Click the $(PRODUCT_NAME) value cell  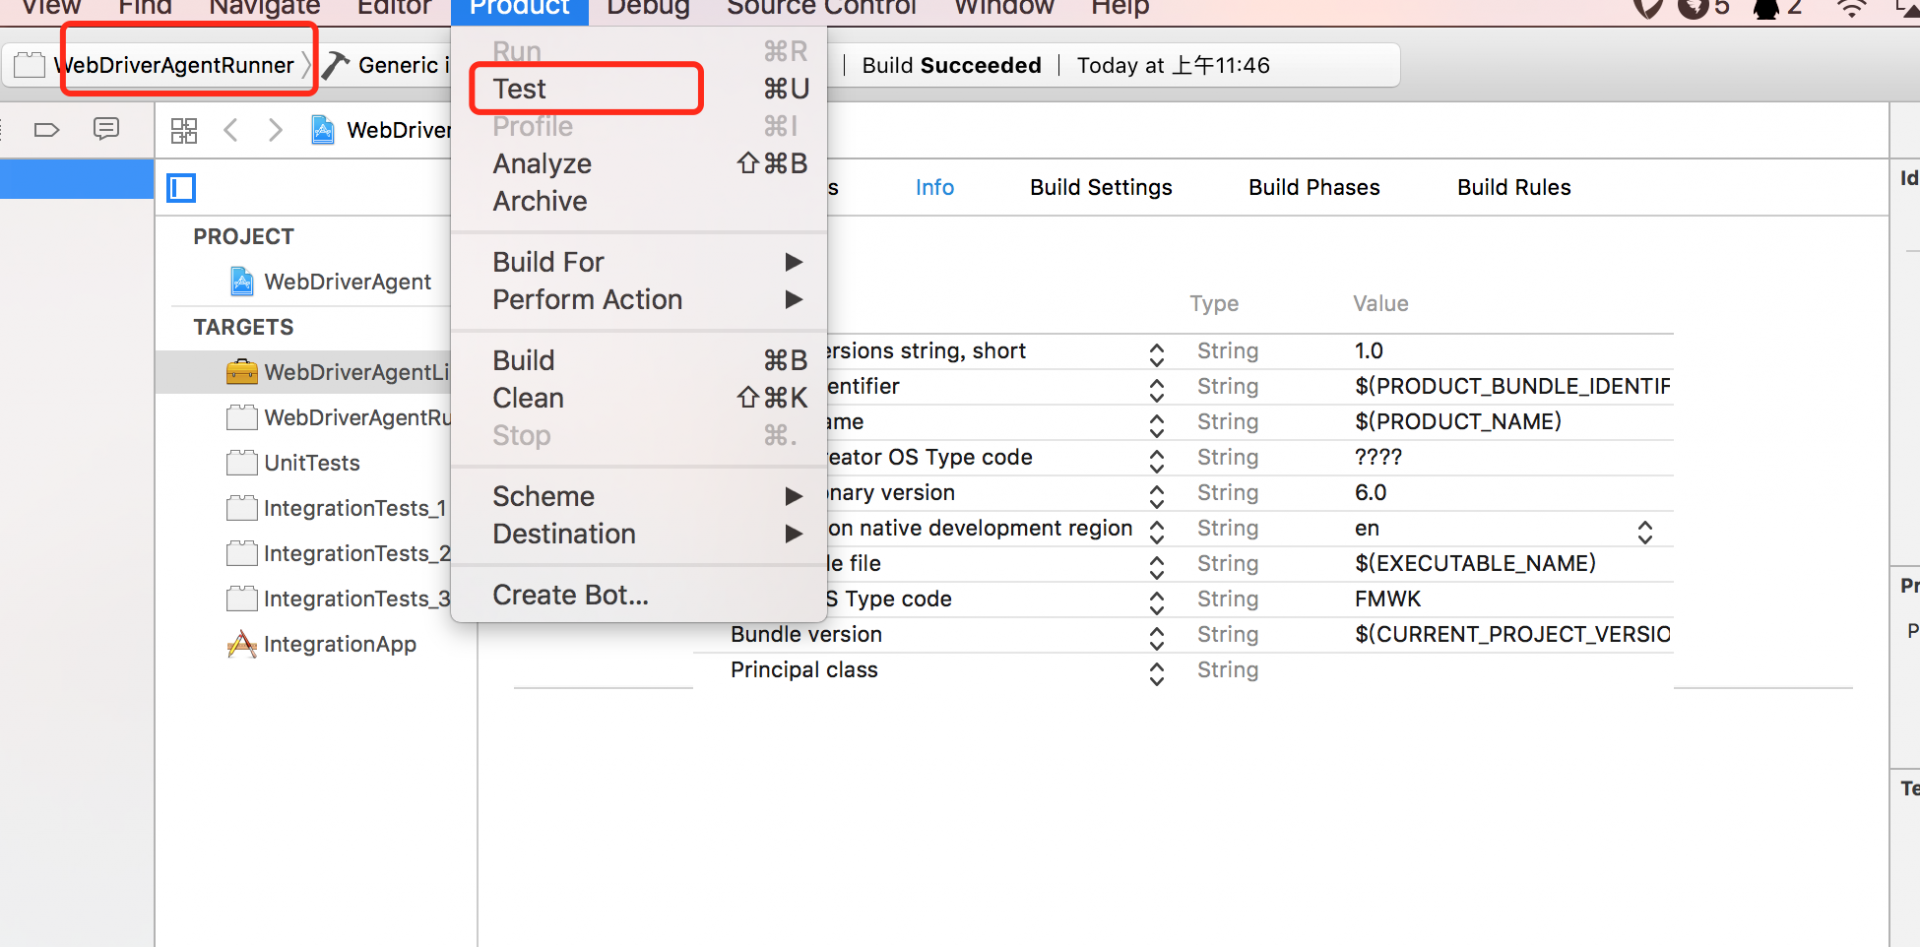1458,422
